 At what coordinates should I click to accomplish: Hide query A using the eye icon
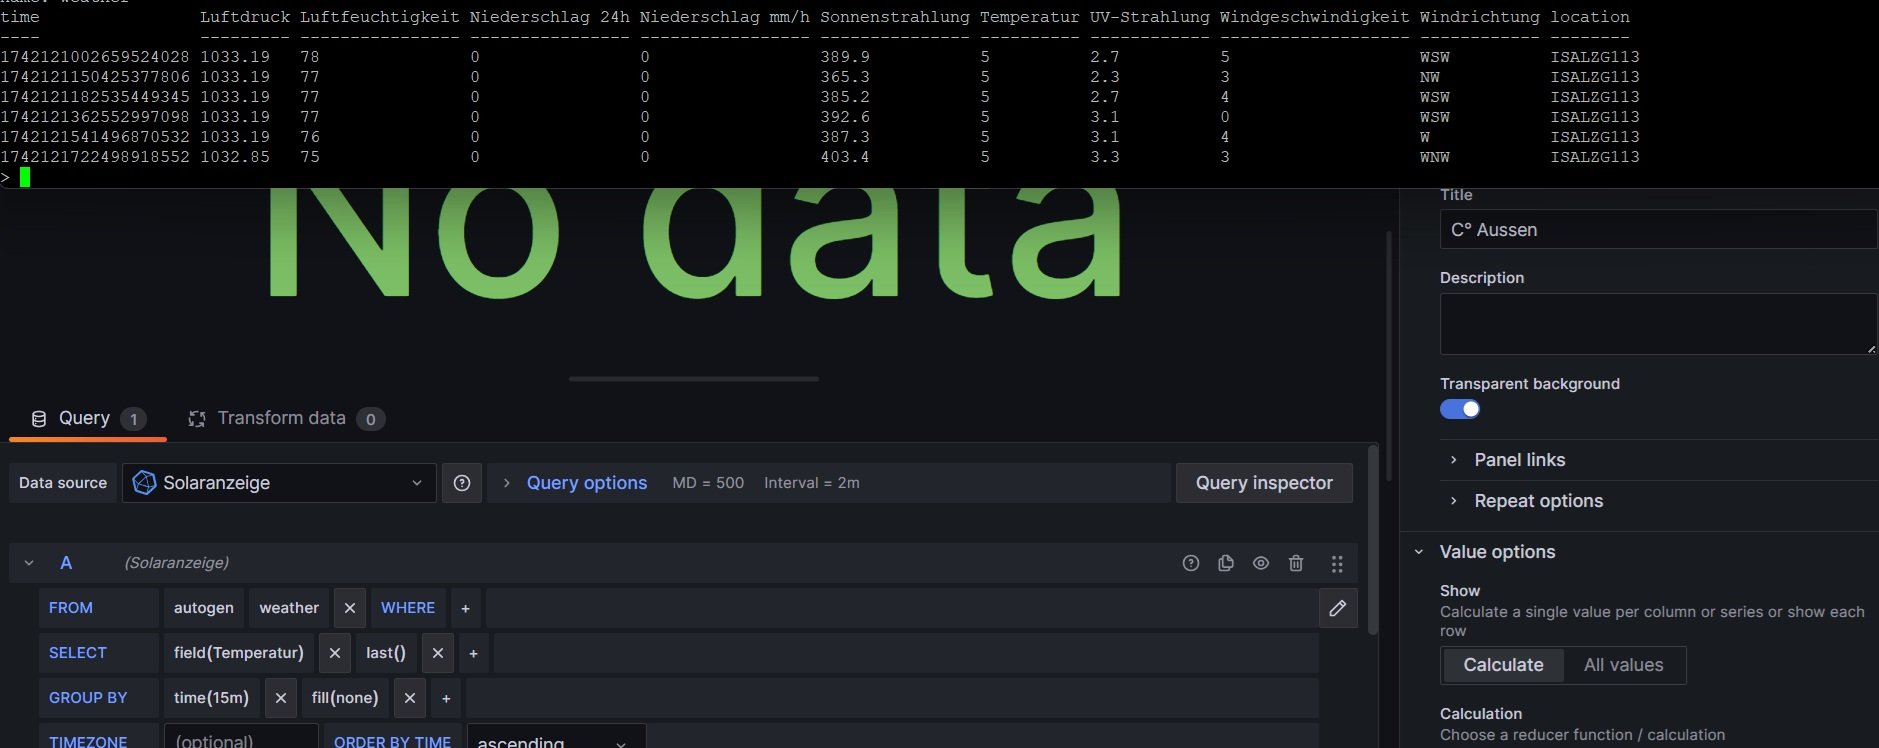click(1261, 563)
